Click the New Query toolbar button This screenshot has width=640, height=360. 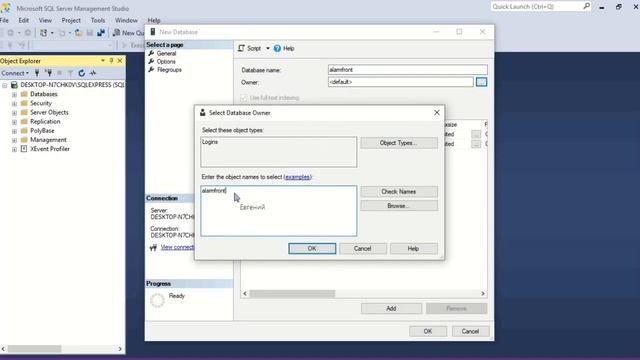[128, 33]
